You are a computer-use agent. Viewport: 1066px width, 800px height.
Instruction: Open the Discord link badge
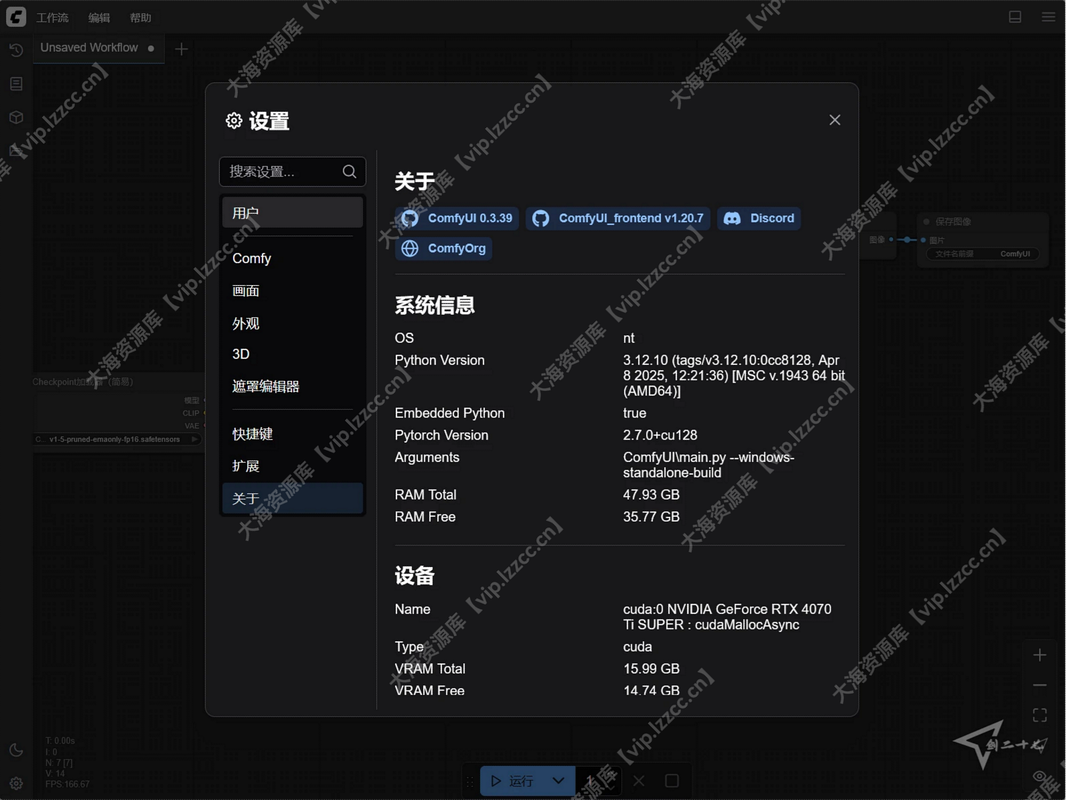[x=759, y=218]
